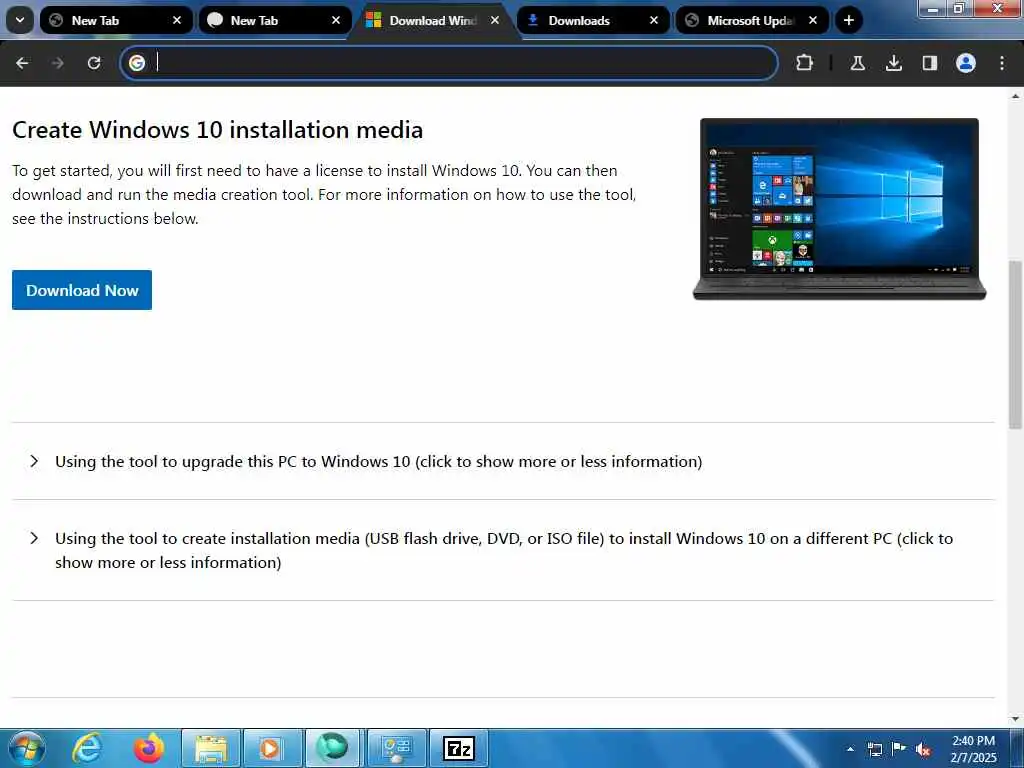Click the scrollbar up arrow
The height and width of the screenshot is (768, 1024).
[1015, 96]
